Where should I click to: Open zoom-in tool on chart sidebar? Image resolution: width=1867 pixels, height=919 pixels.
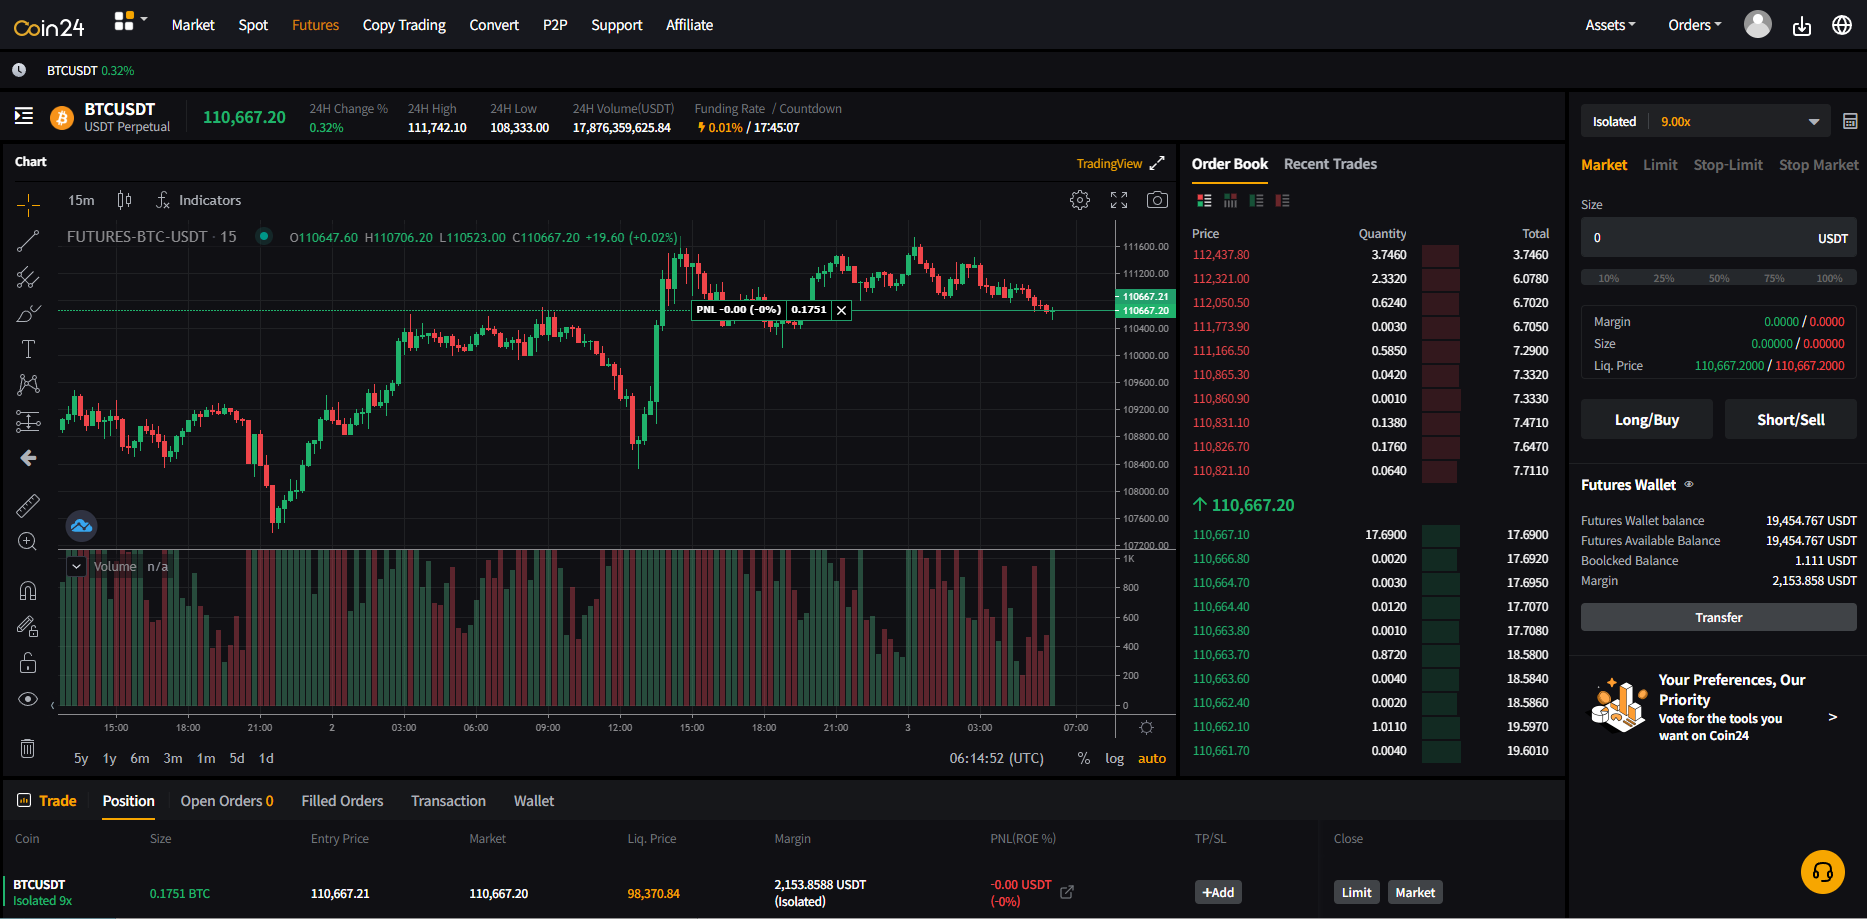click(x=28, y=541)
